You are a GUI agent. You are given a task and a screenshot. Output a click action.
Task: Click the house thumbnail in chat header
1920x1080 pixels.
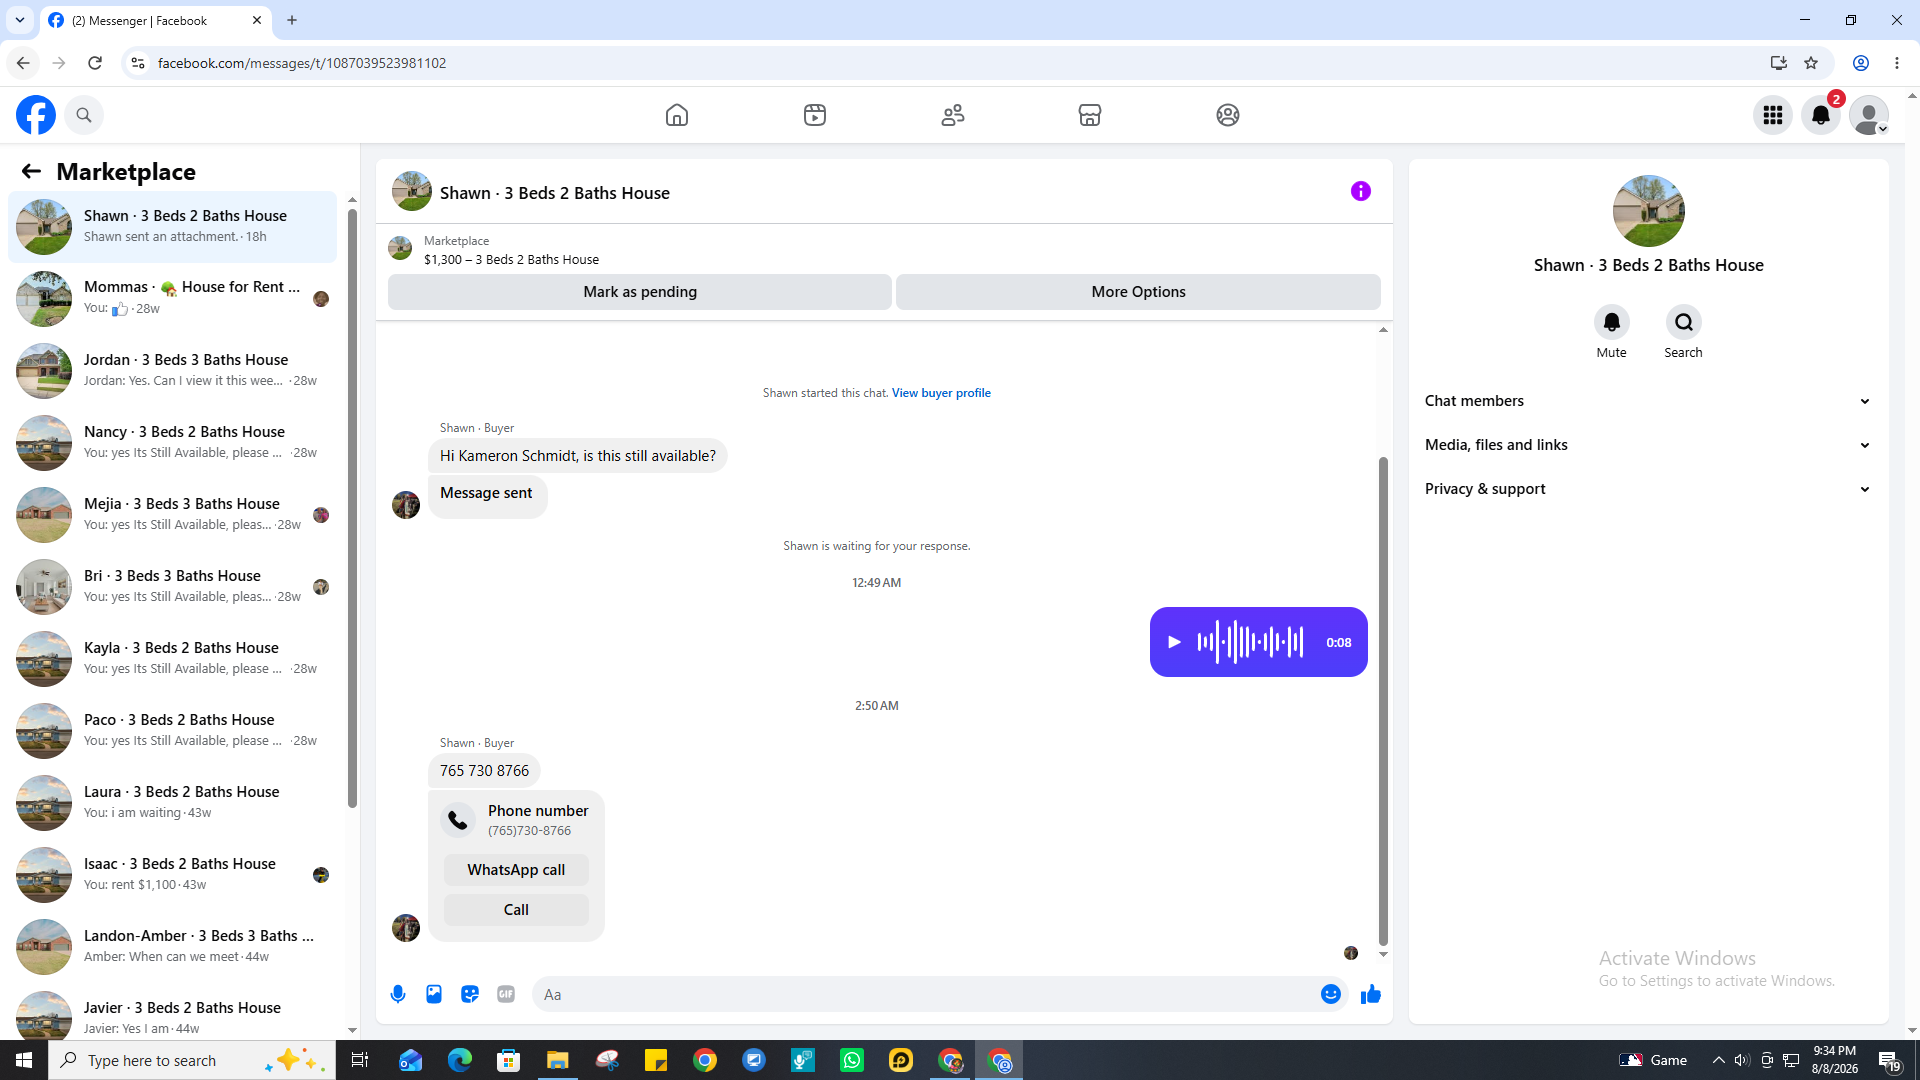point(412,191)
